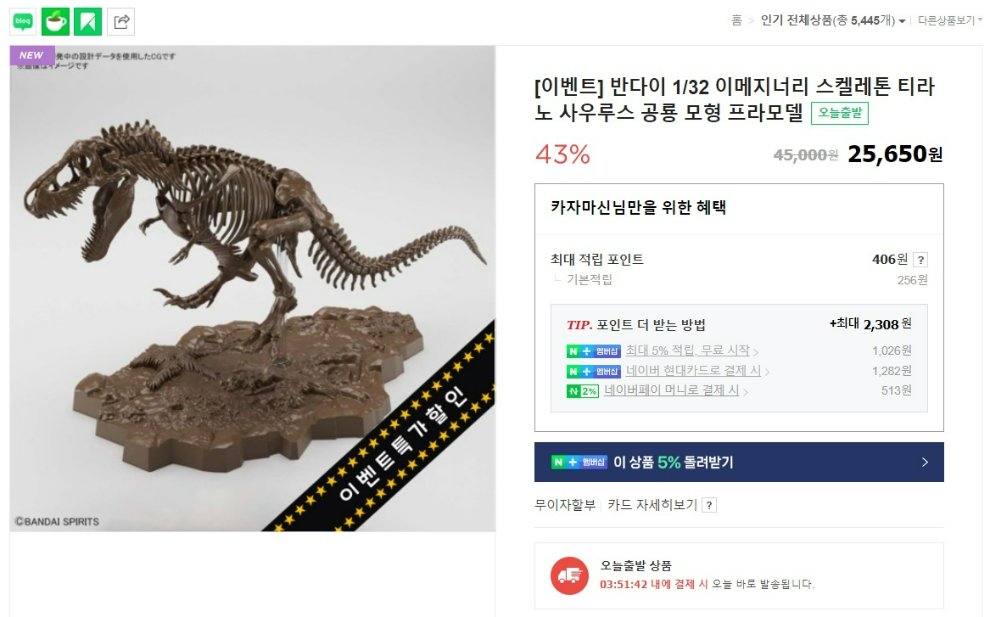The image size is (990, 617).
Task: Click the help icon after 카드 자세히보기
Action: pyautogui.click(x=709, y=505)
